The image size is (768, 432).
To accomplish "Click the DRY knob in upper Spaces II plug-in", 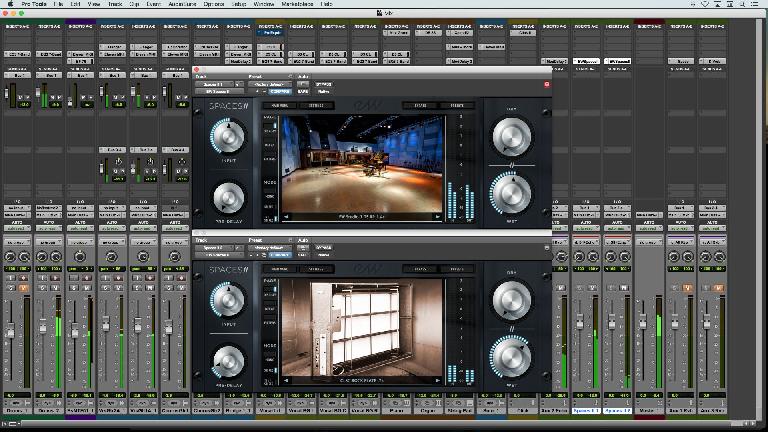I will pyautogui.click(x=511, y=136).
